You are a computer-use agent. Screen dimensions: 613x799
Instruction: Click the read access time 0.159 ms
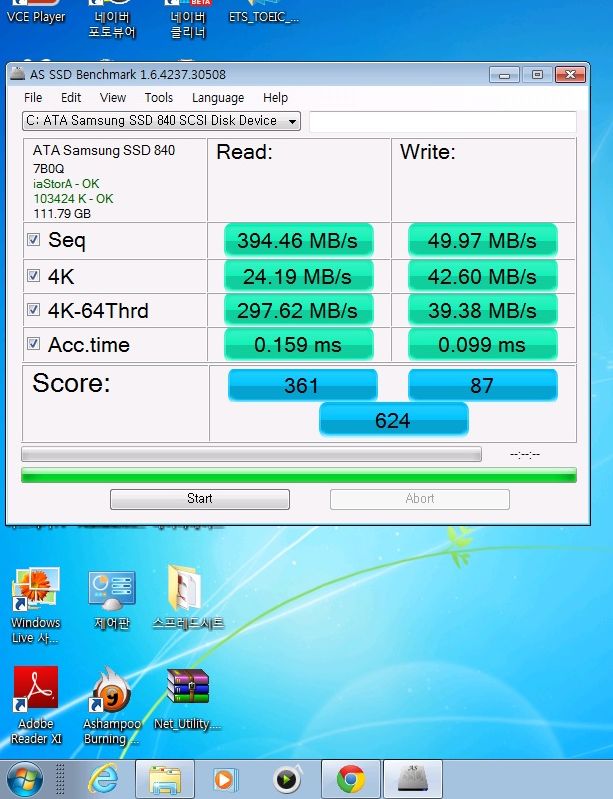[x=299, y=344]
